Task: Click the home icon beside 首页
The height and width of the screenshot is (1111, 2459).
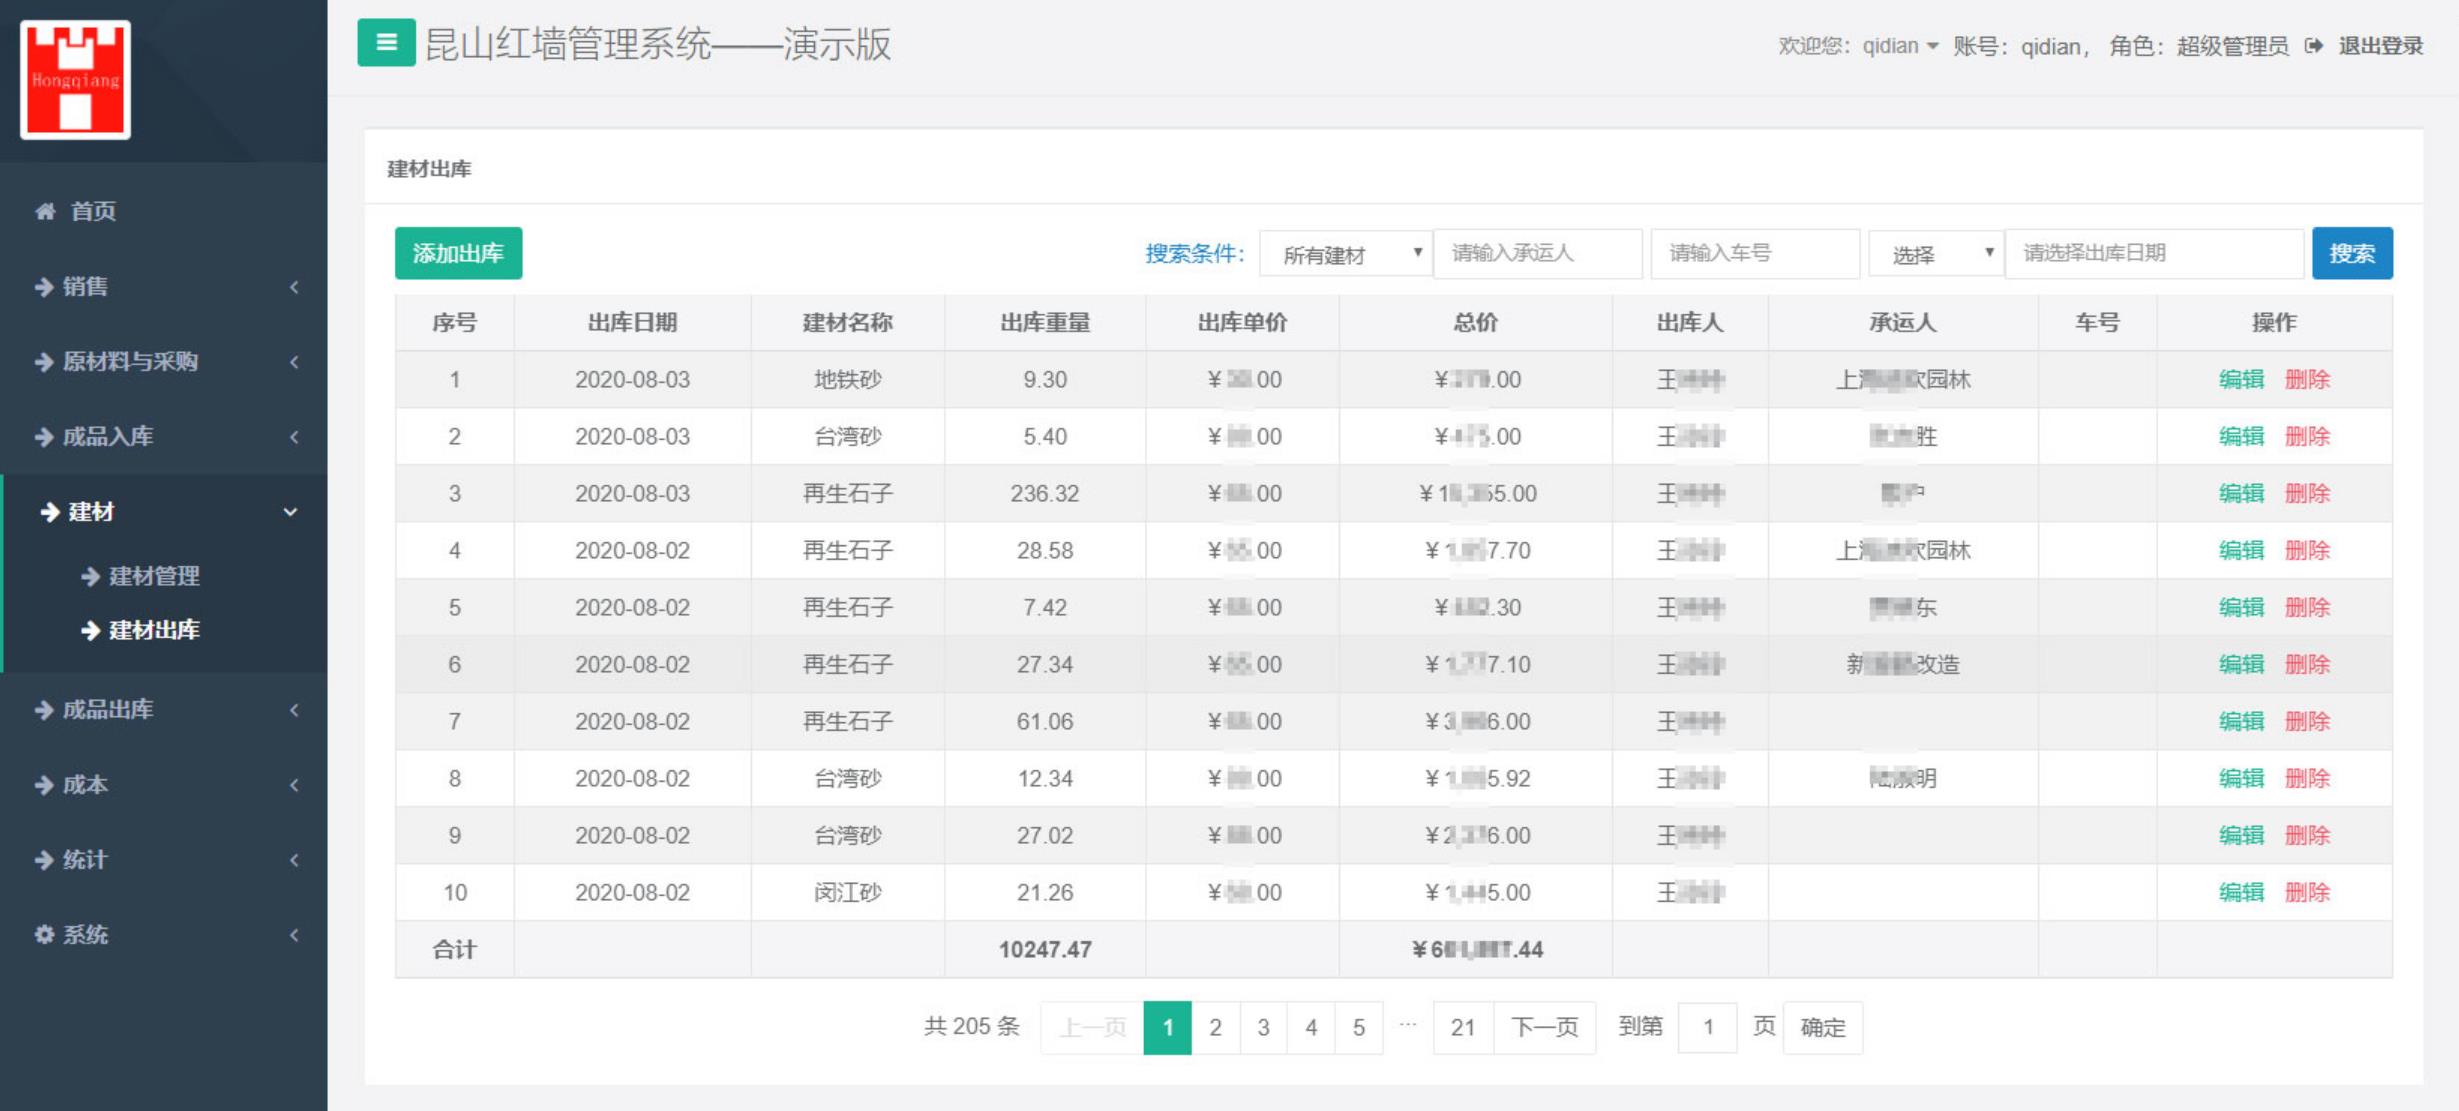Action: pyautogui.click(x=45, y=211)
